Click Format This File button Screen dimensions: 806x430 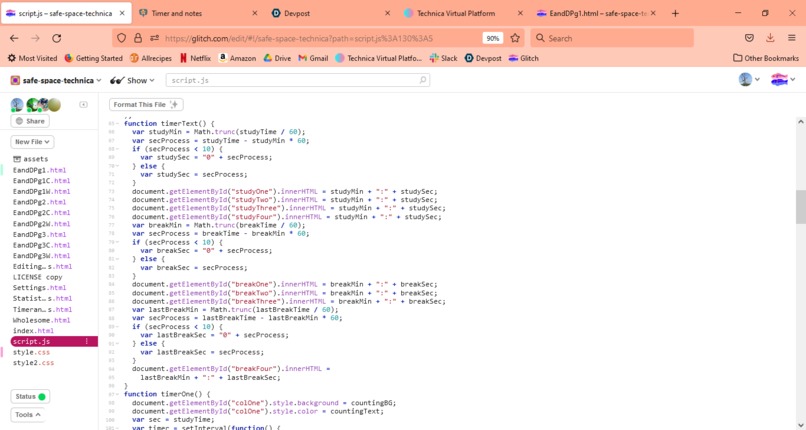point(146,105)
